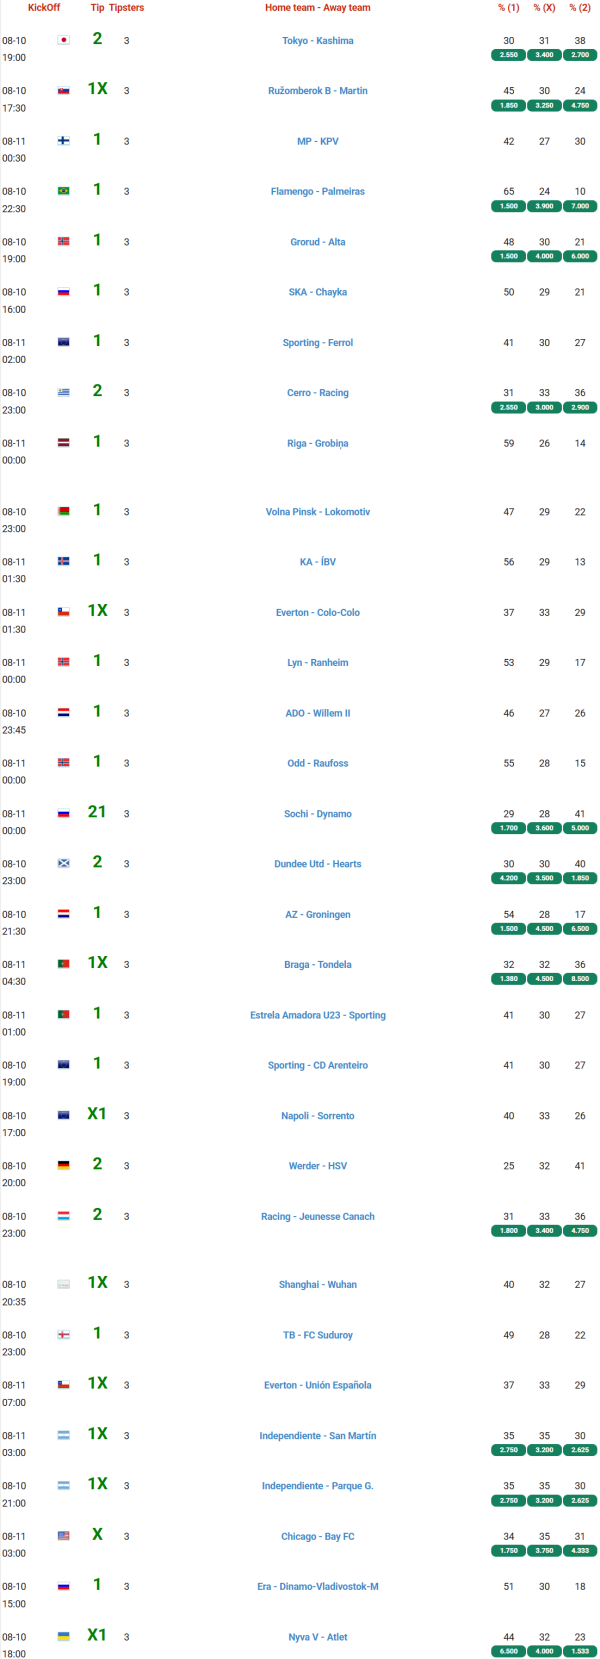Select the 8.500 odds for Braga - Tondela
This screenshot has width=600, height=1659.
pos(580,979)
